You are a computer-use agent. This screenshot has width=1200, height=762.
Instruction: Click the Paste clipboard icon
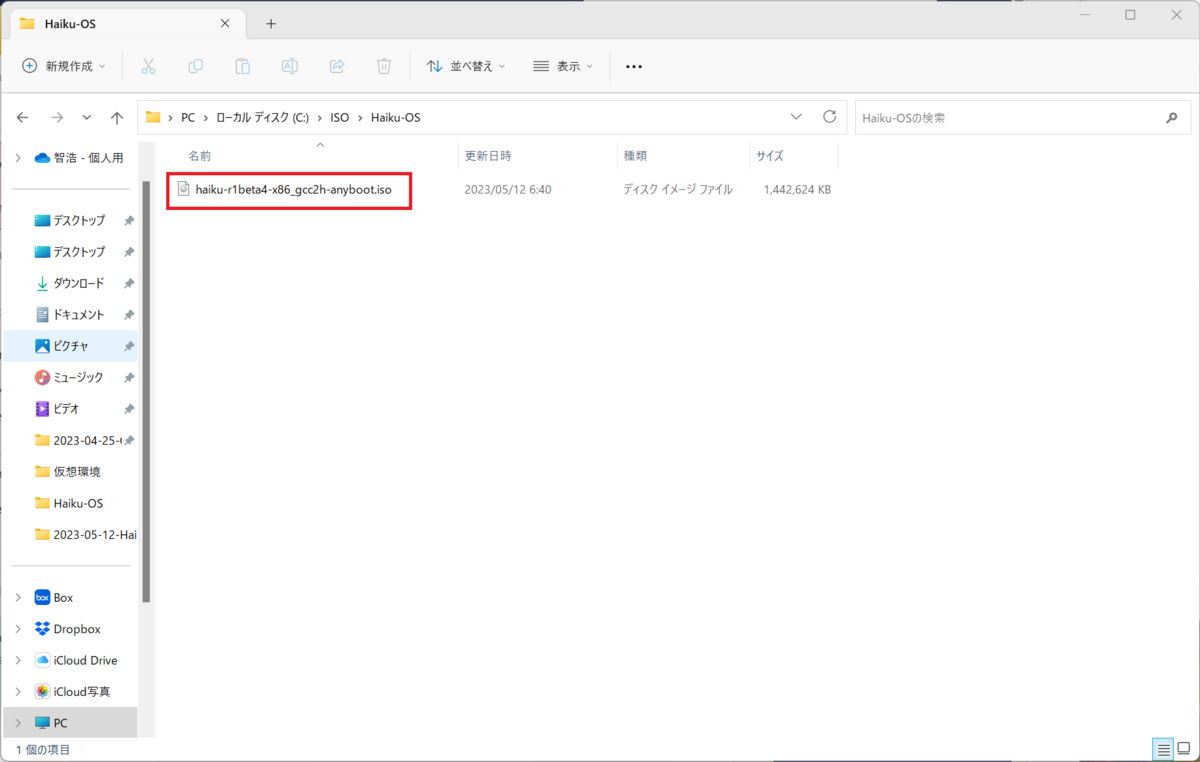pyautogui.click(x=242, y=66)
